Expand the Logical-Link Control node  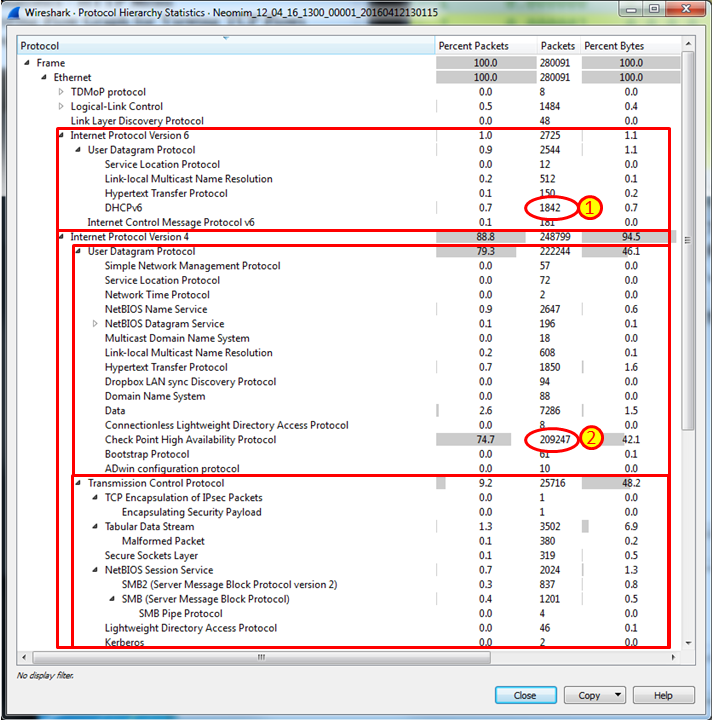click(x=61, y=106)
